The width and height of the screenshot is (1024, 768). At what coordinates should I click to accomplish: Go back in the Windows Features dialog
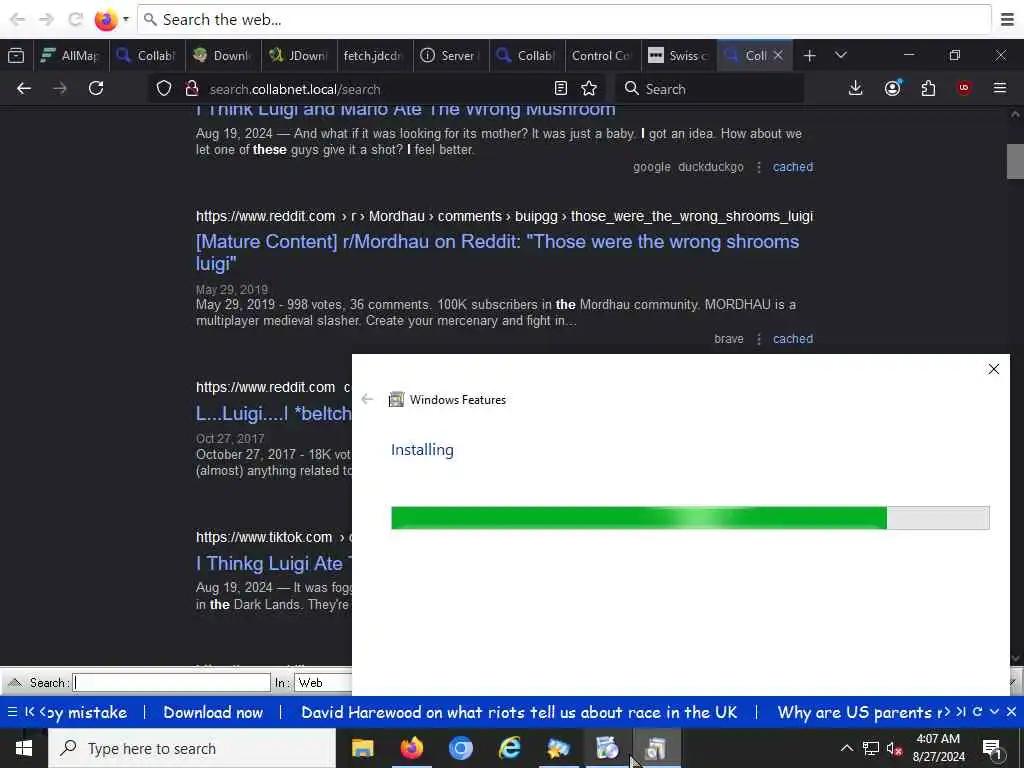click(x=367, y=399)
